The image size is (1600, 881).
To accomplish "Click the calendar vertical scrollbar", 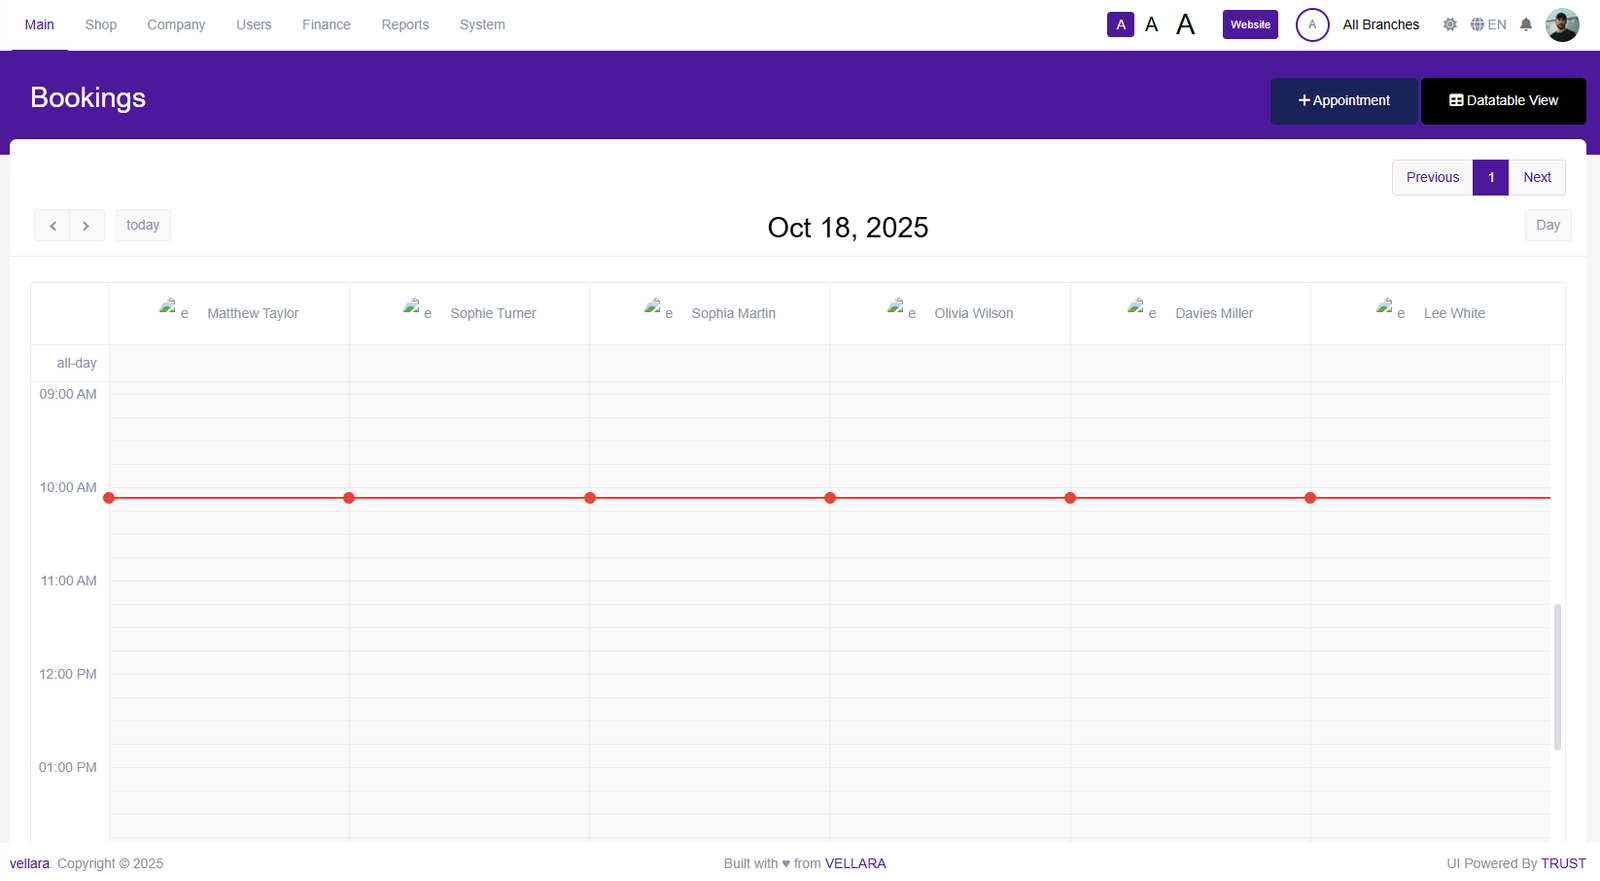I will click(x=1557, y=676).
